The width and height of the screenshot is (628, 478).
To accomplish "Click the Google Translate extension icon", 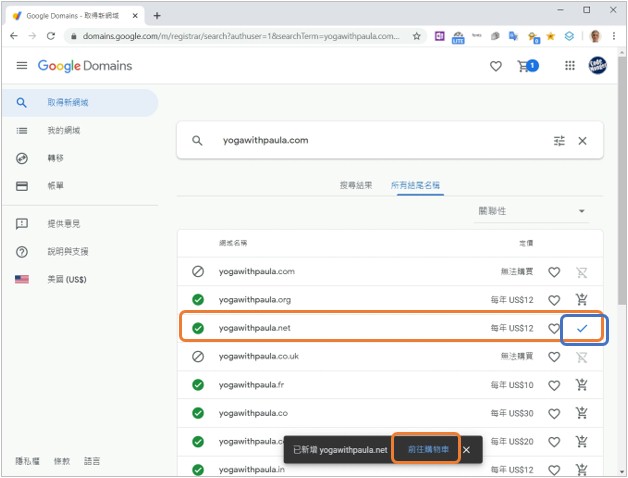I will pos(513,36).
